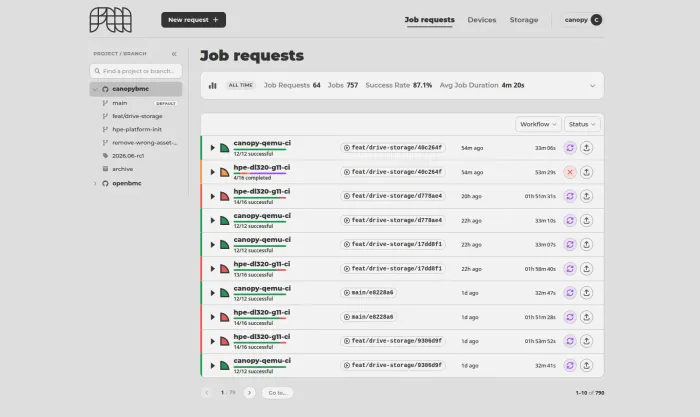Share the canopy-qemu-ci job lasting 33m 06s
Screen dimensions: 700x417
[586, 148]
